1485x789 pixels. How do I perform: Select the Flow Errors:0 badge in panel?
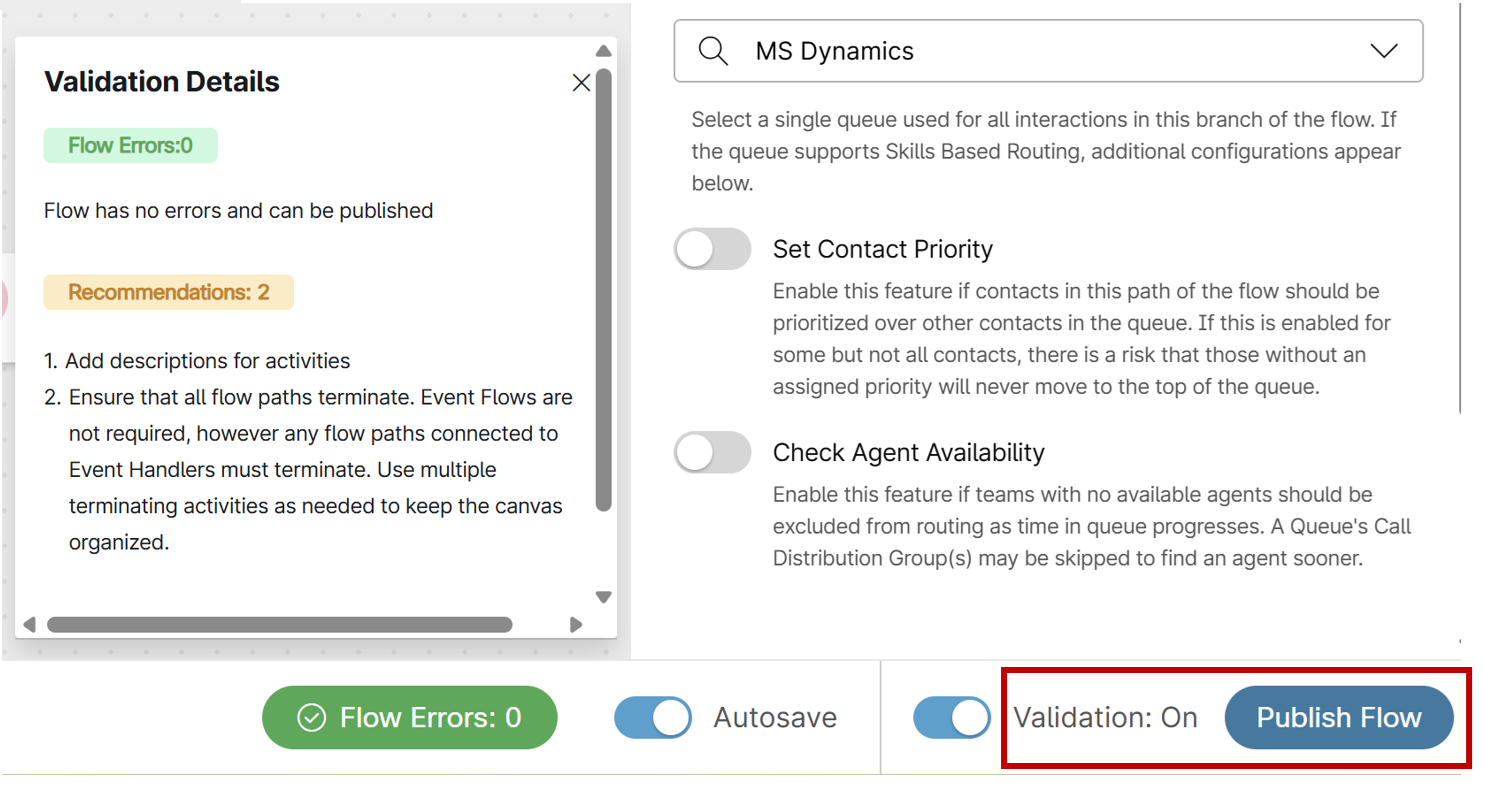point(130,146)
